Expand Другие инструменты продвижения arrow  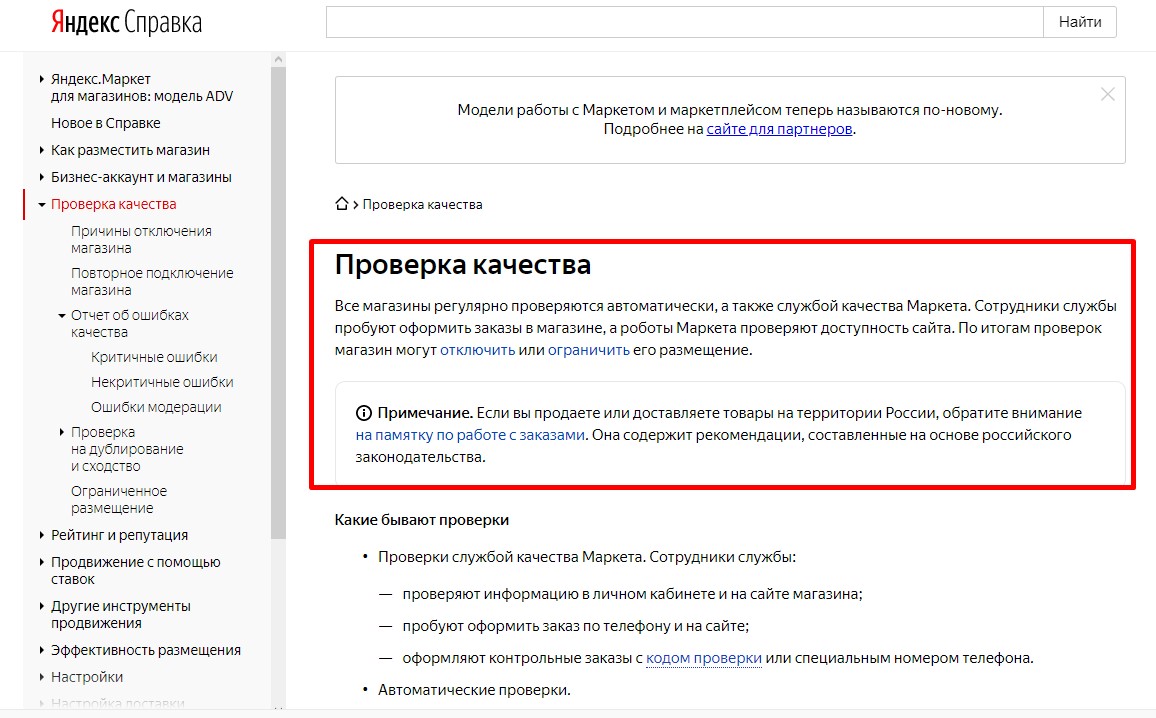41,606
